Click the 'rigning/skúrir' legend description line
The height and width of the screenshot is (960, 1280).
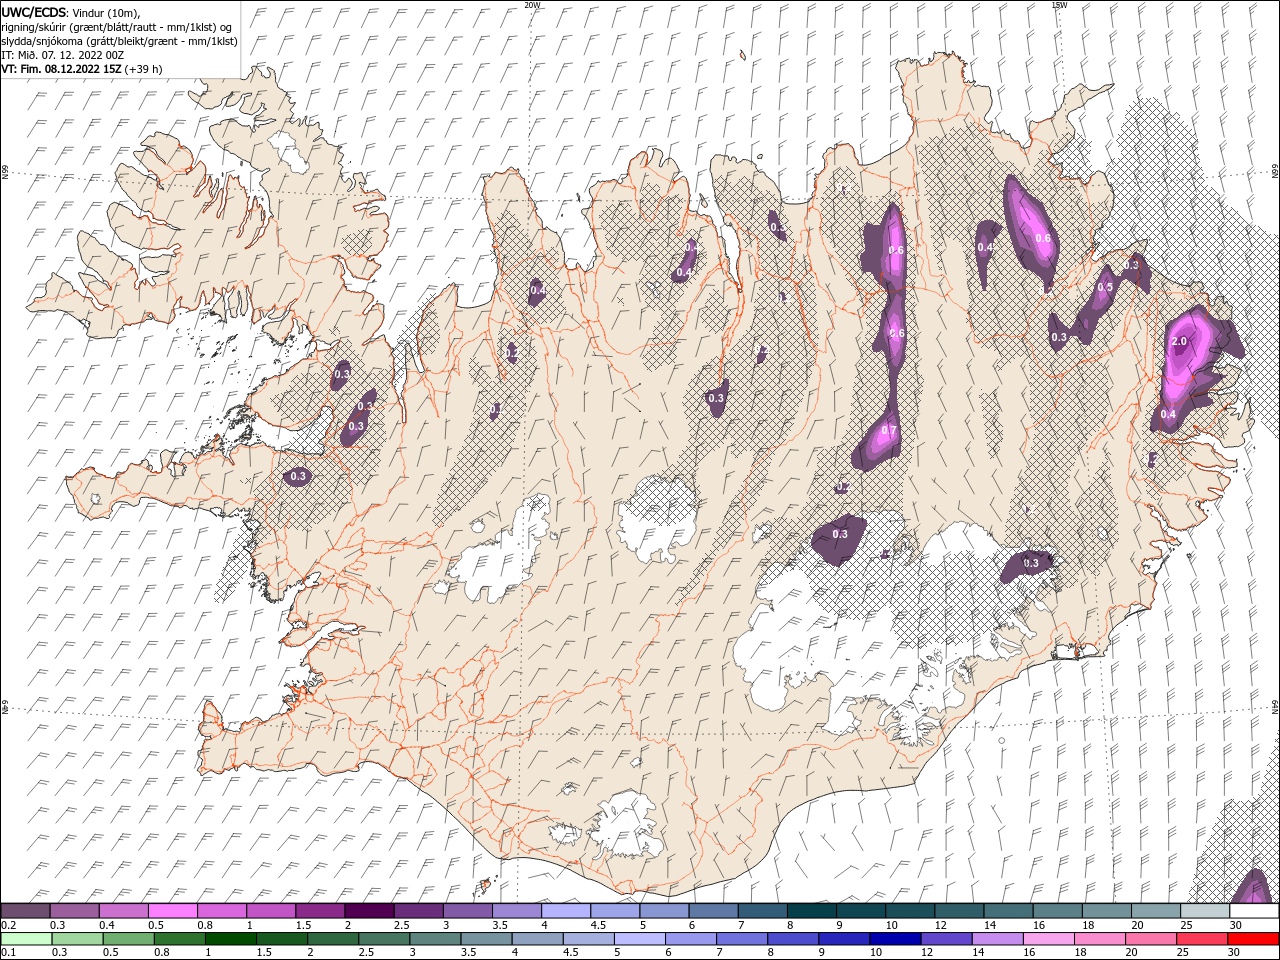coord(117,27)
